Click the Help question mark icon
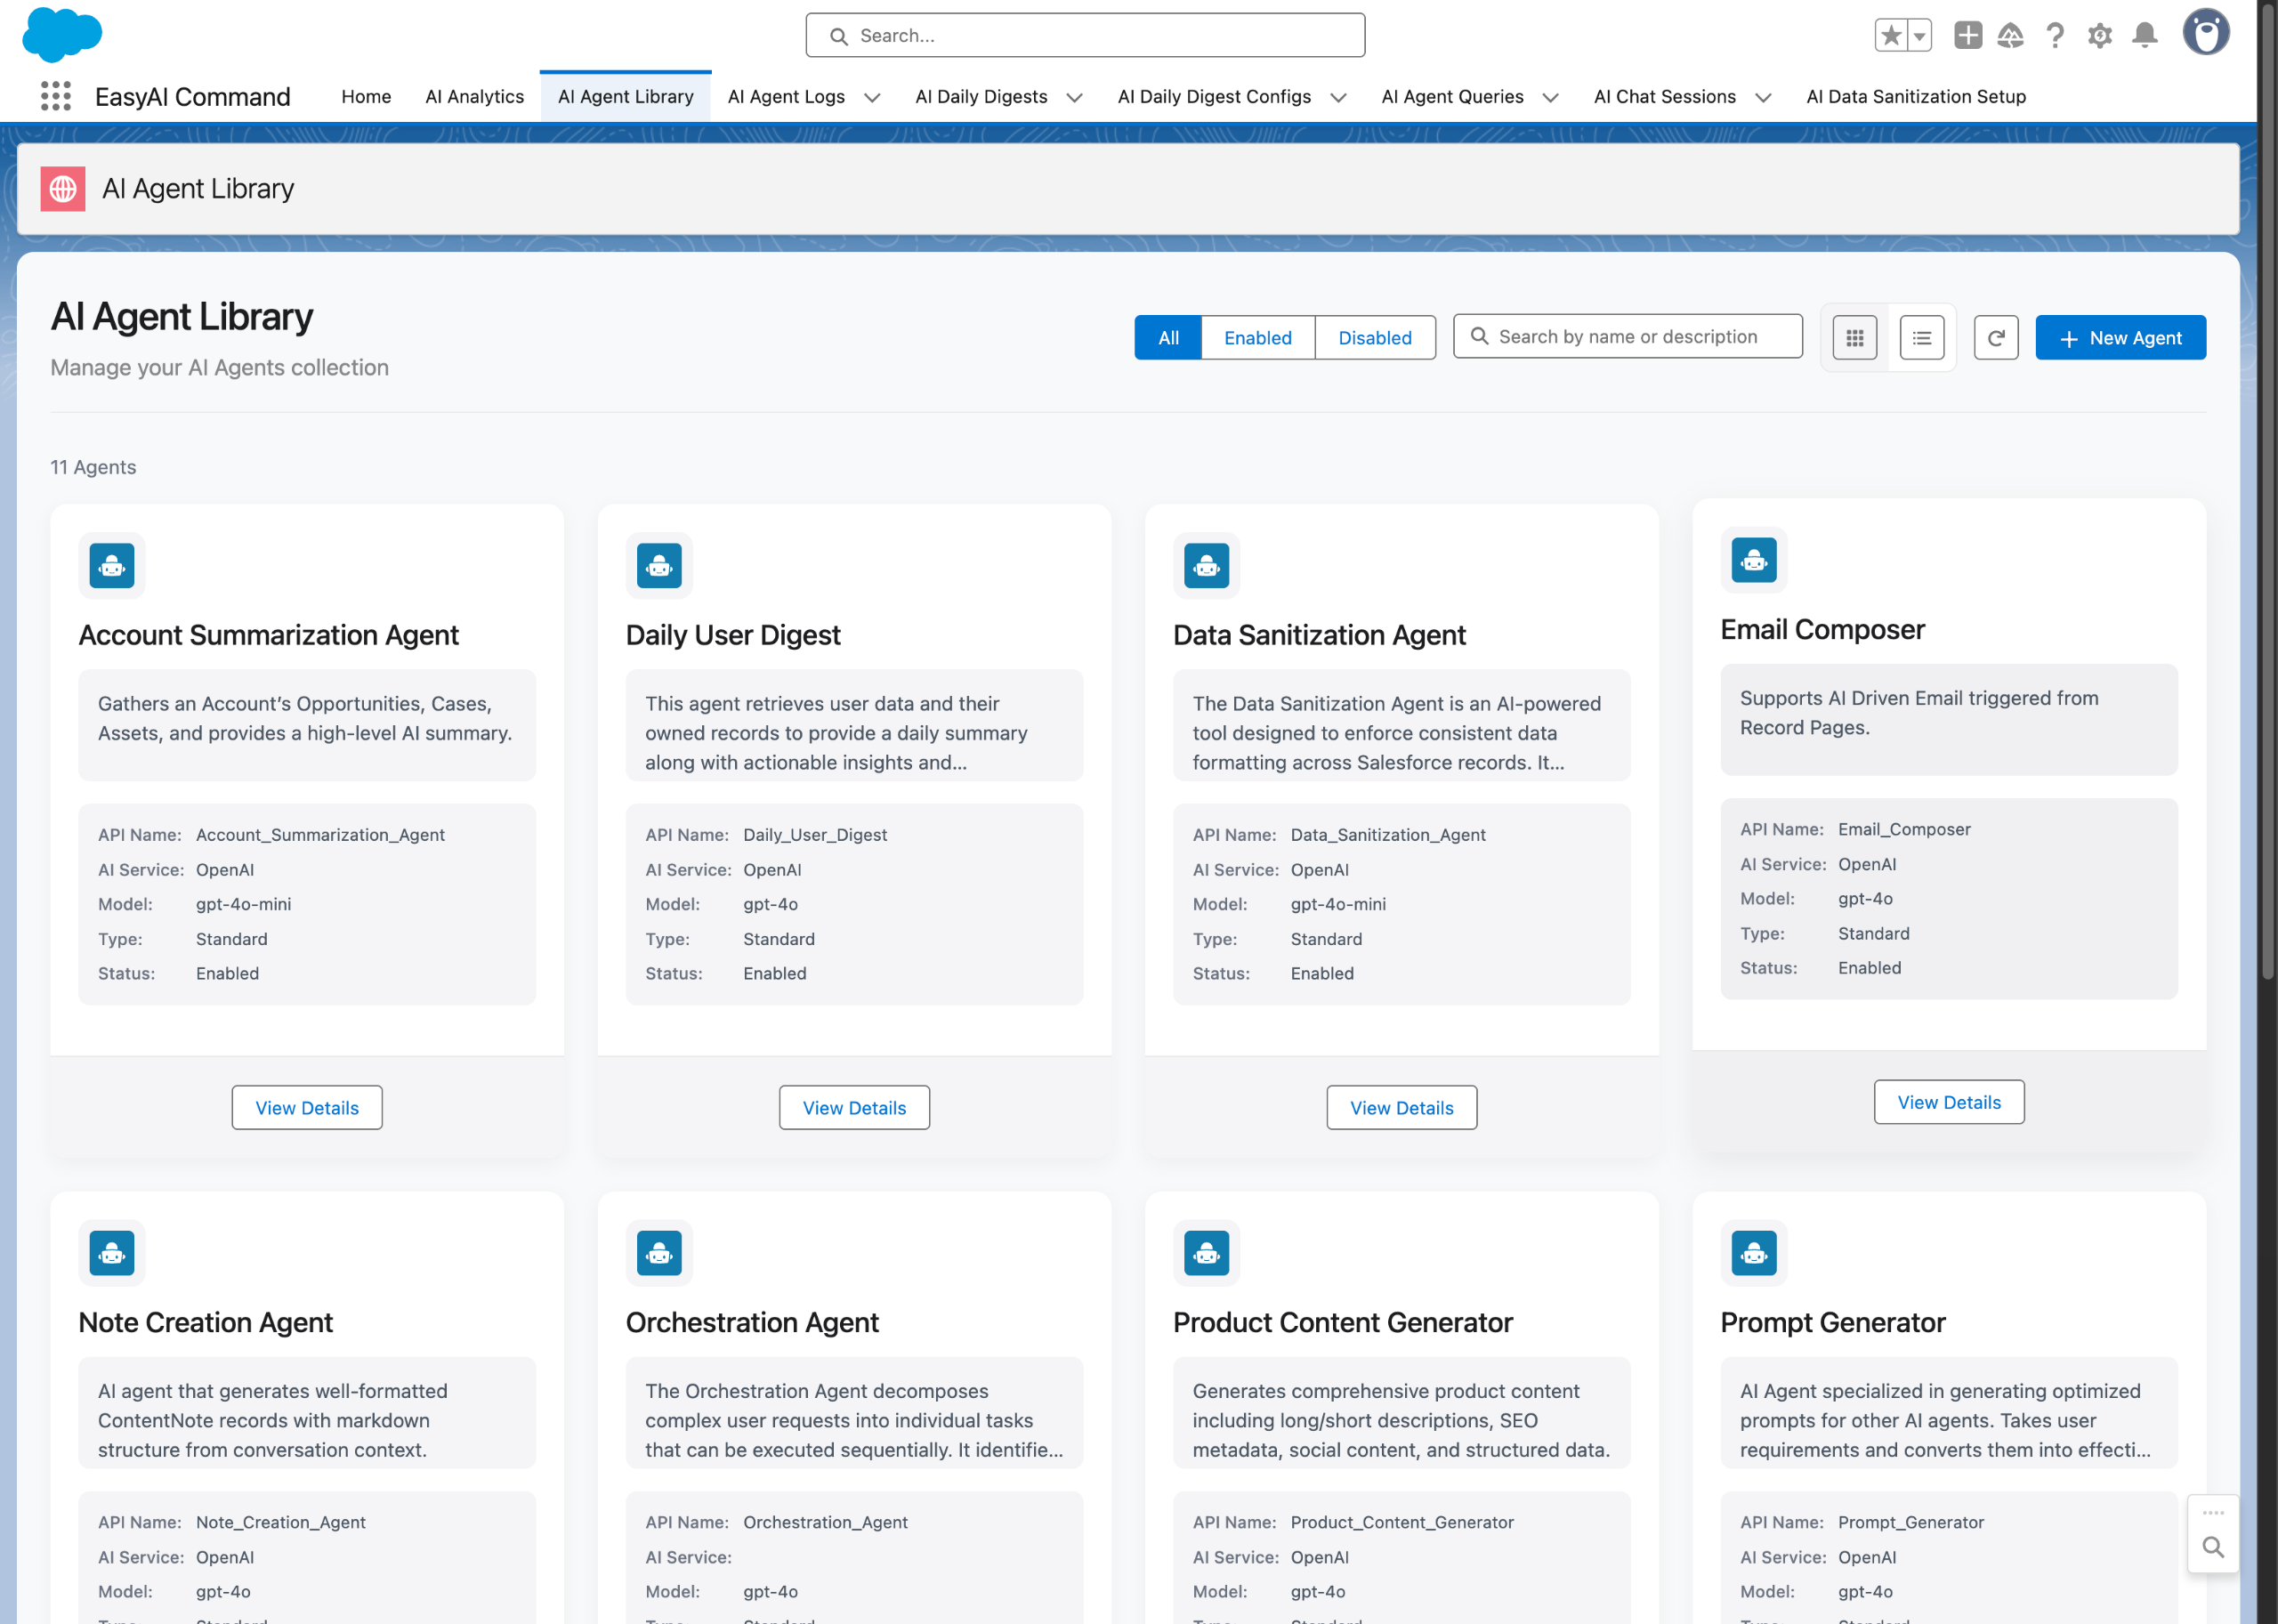The image size is (2278, 1624). click(x=2055, y=36)
